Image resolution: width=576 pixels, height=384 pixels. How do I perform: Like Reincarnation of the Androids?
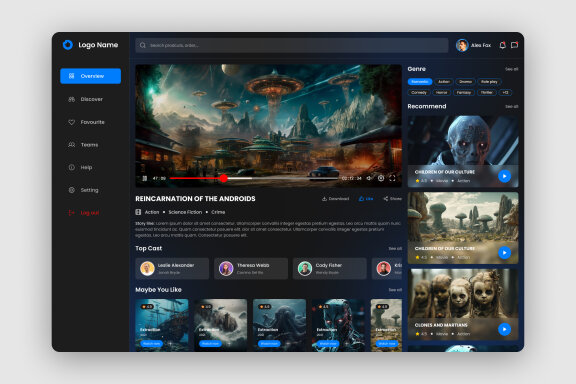366,199
